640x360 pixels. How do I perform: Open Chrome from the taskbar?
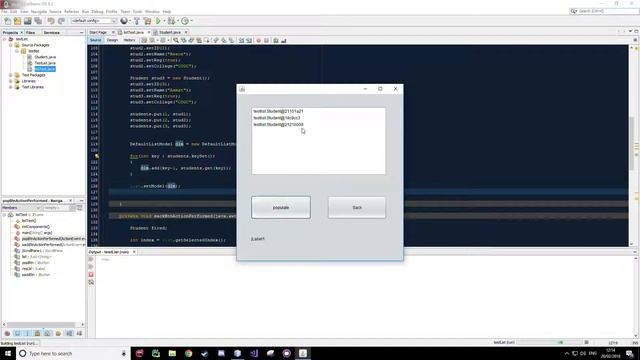click(188, 353)
